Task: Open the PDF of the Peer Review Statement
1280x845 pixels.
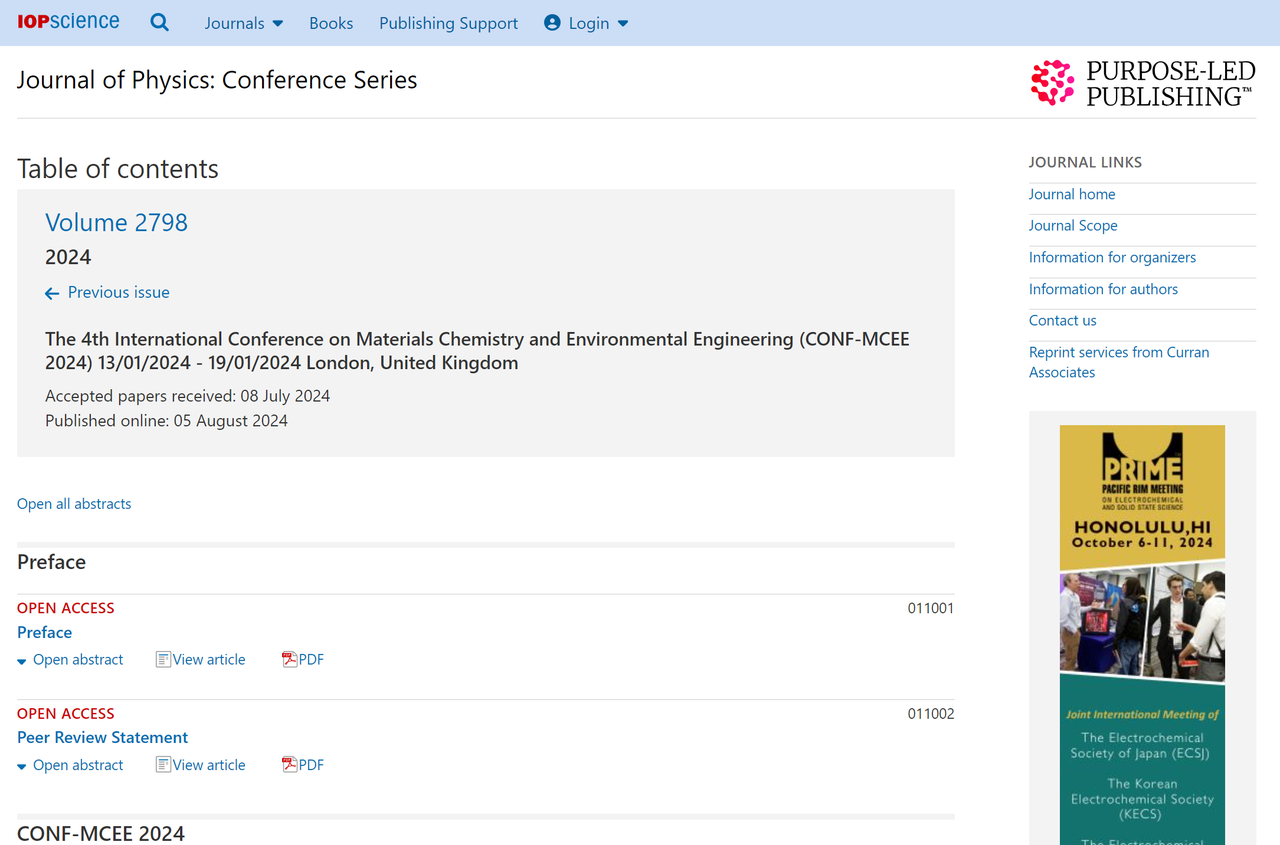Action: (x=302, y=764)
